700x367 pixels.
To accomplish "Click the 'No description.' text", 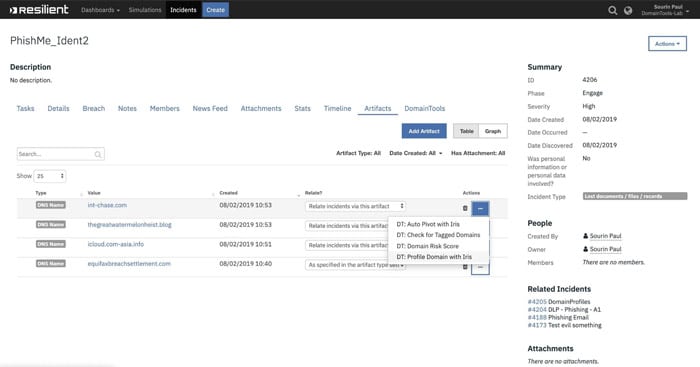I will [x=31, y=80].
